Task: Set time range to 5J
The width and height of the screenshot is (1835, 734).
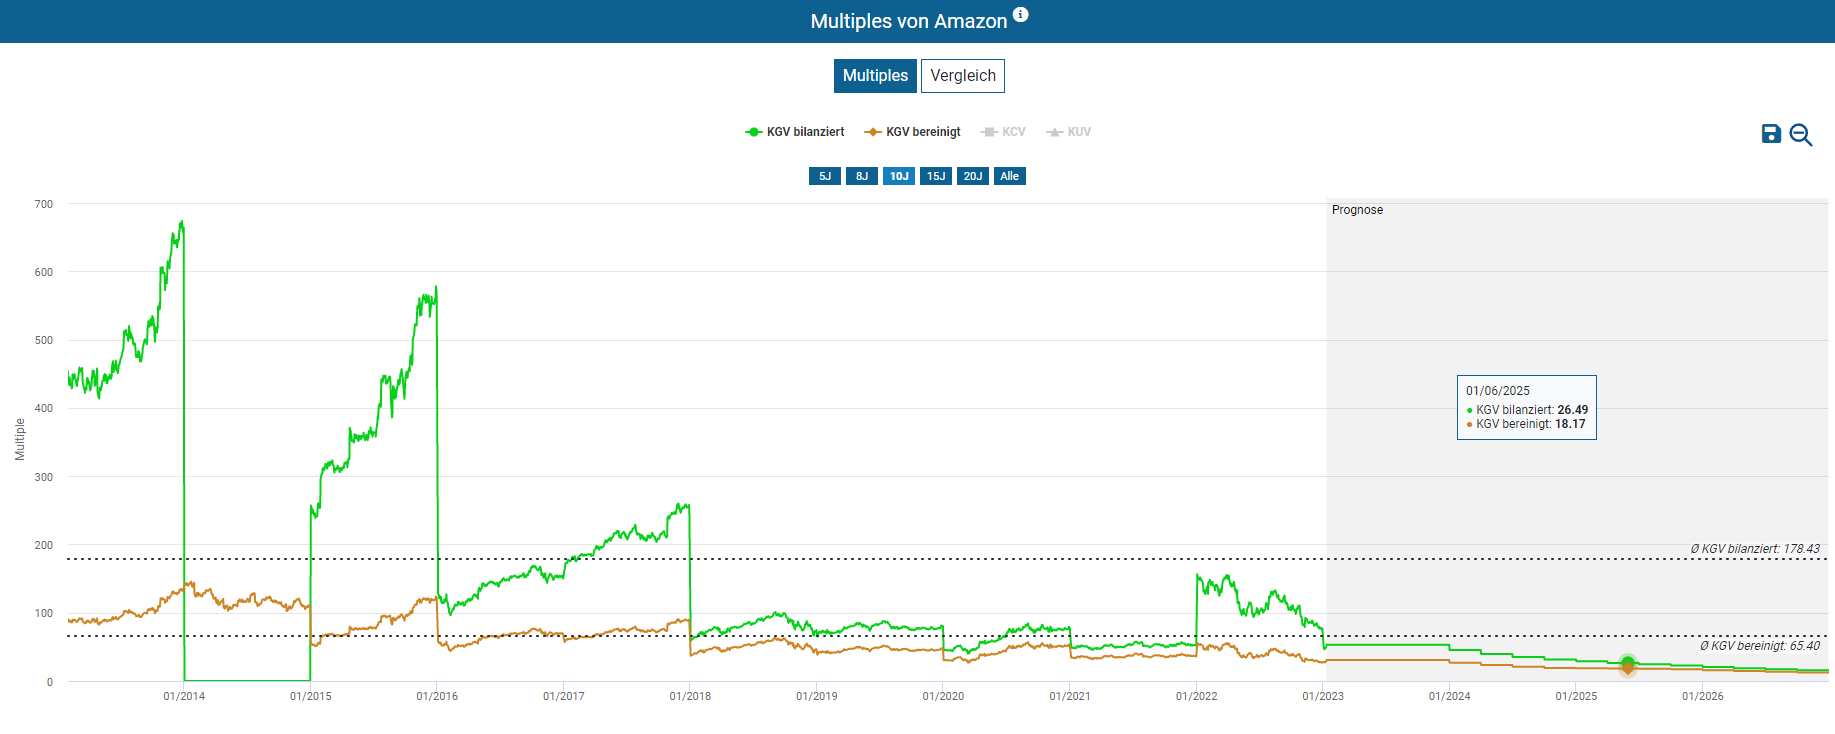Action: [825, 176]
